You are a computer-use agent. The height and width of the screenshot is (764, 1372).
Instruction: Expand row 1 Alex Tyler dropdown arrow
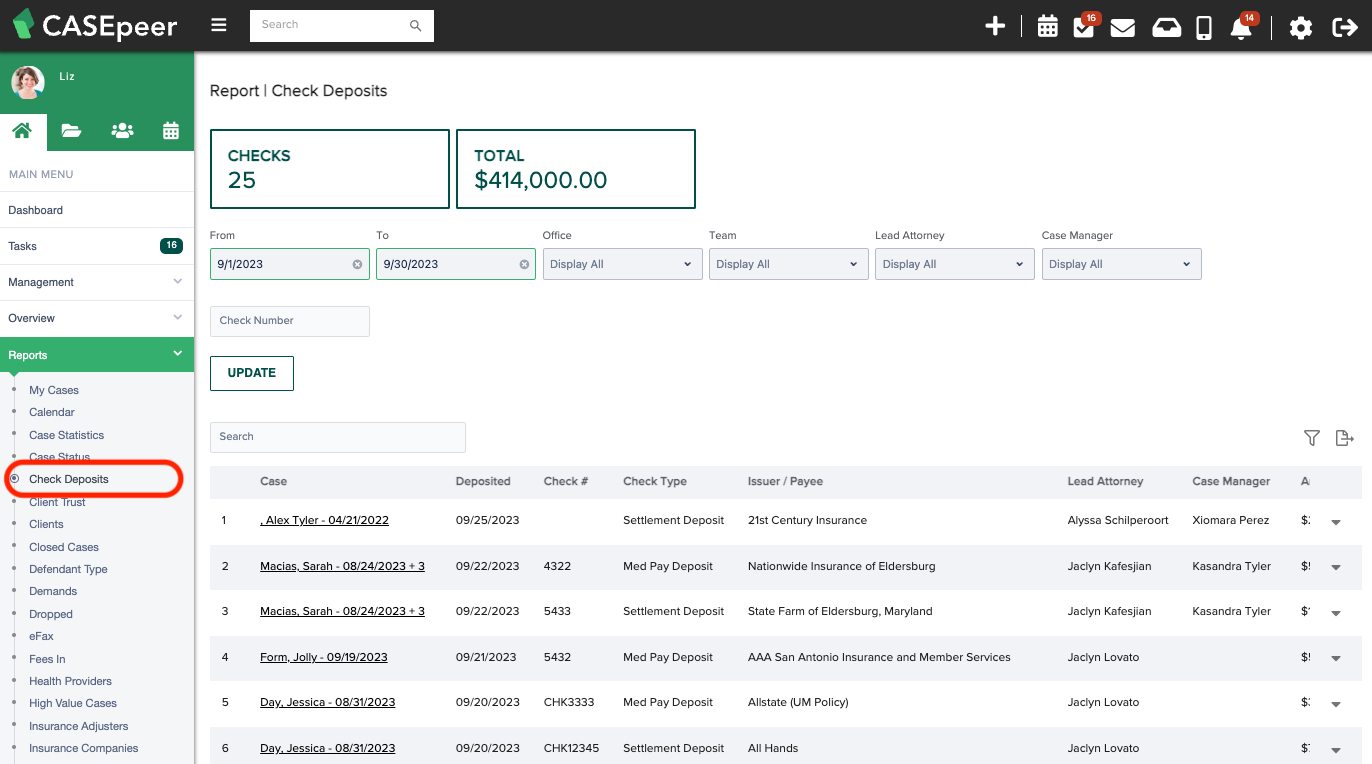click(1336, 522)
